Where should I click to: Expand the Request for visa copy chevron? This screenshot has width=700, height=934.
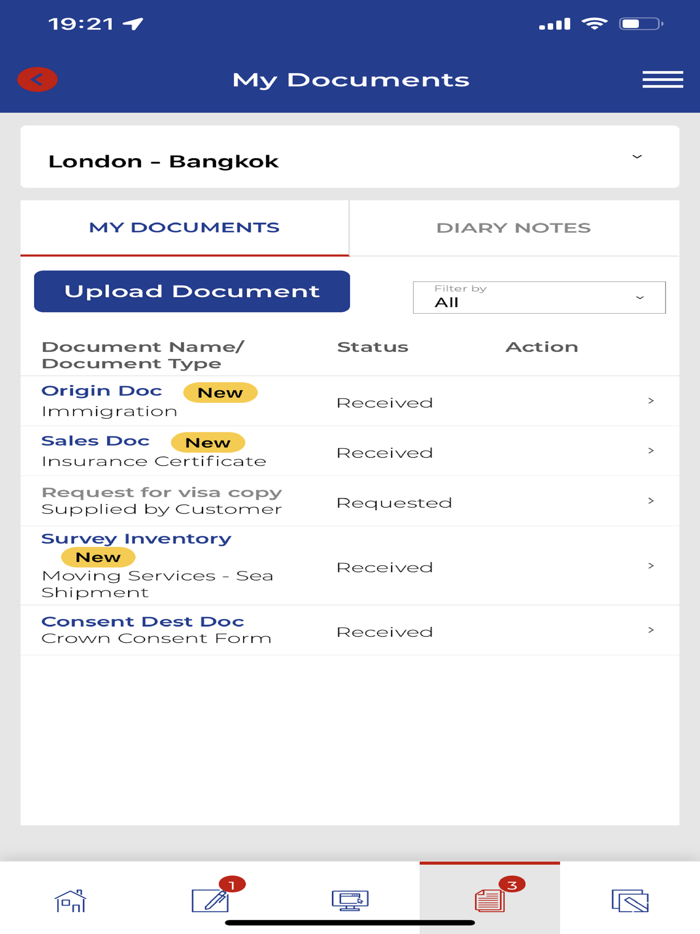point(651,501)
